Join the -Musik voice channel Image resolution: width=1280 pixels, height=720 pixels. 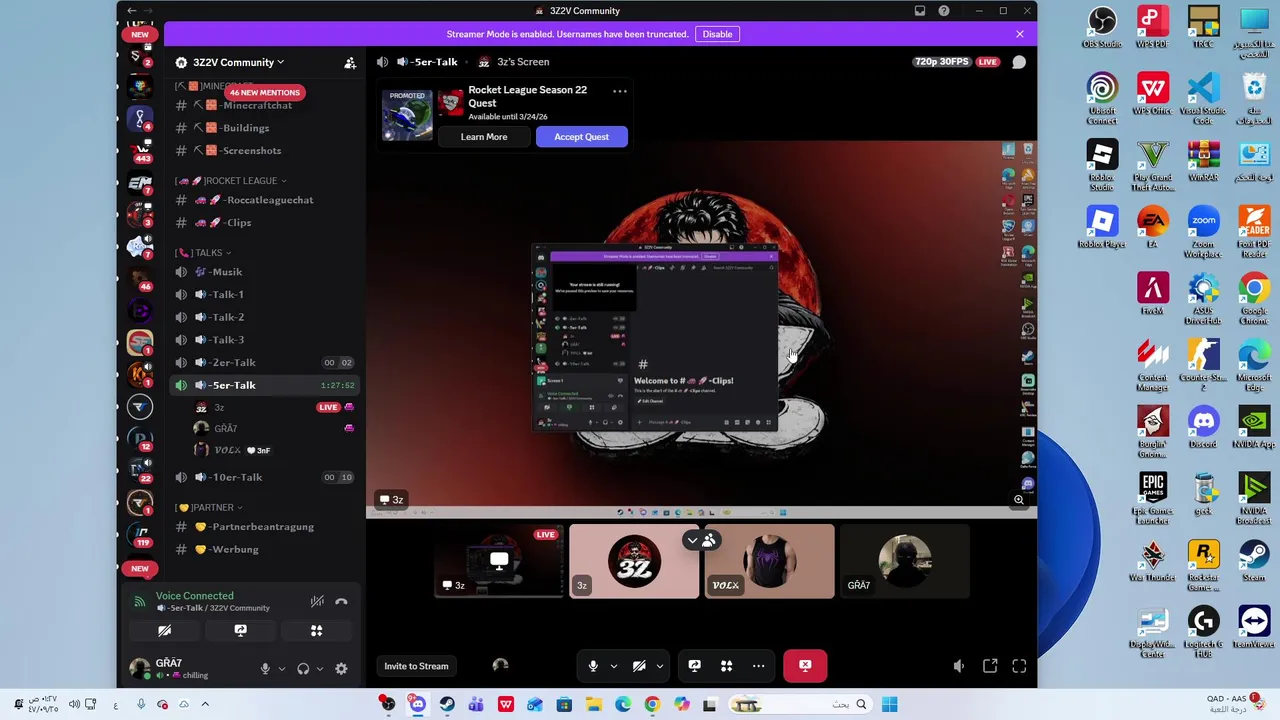click(264, 272)
